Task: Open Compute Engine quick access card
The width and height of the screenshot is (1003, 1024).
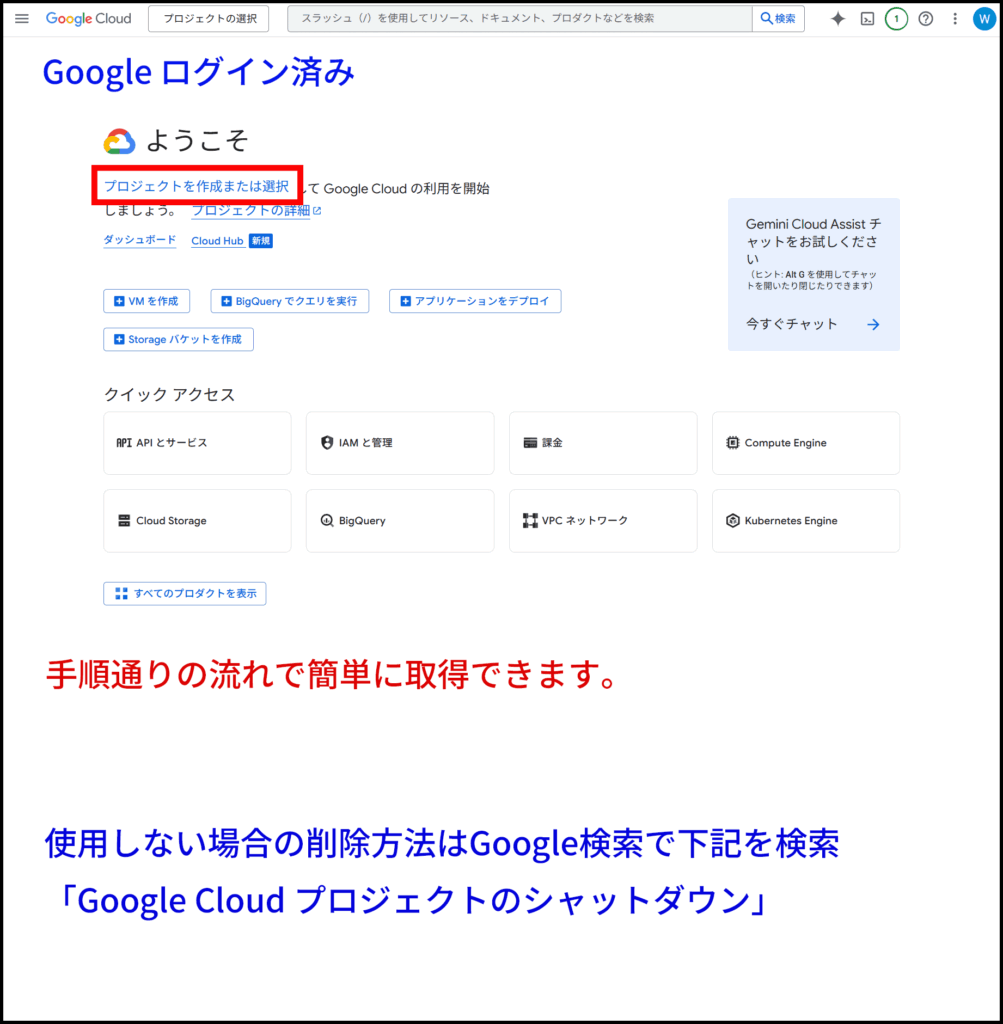Action: [806, 443]
